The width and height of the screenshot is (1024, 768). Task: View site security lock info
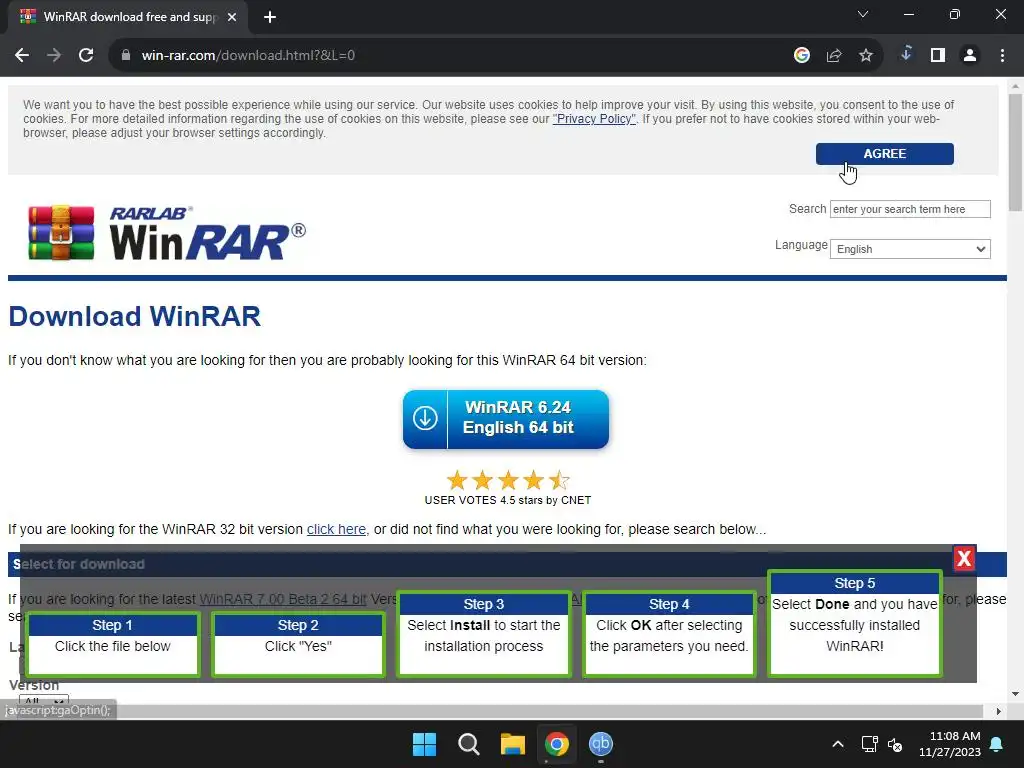coord(126,56)
